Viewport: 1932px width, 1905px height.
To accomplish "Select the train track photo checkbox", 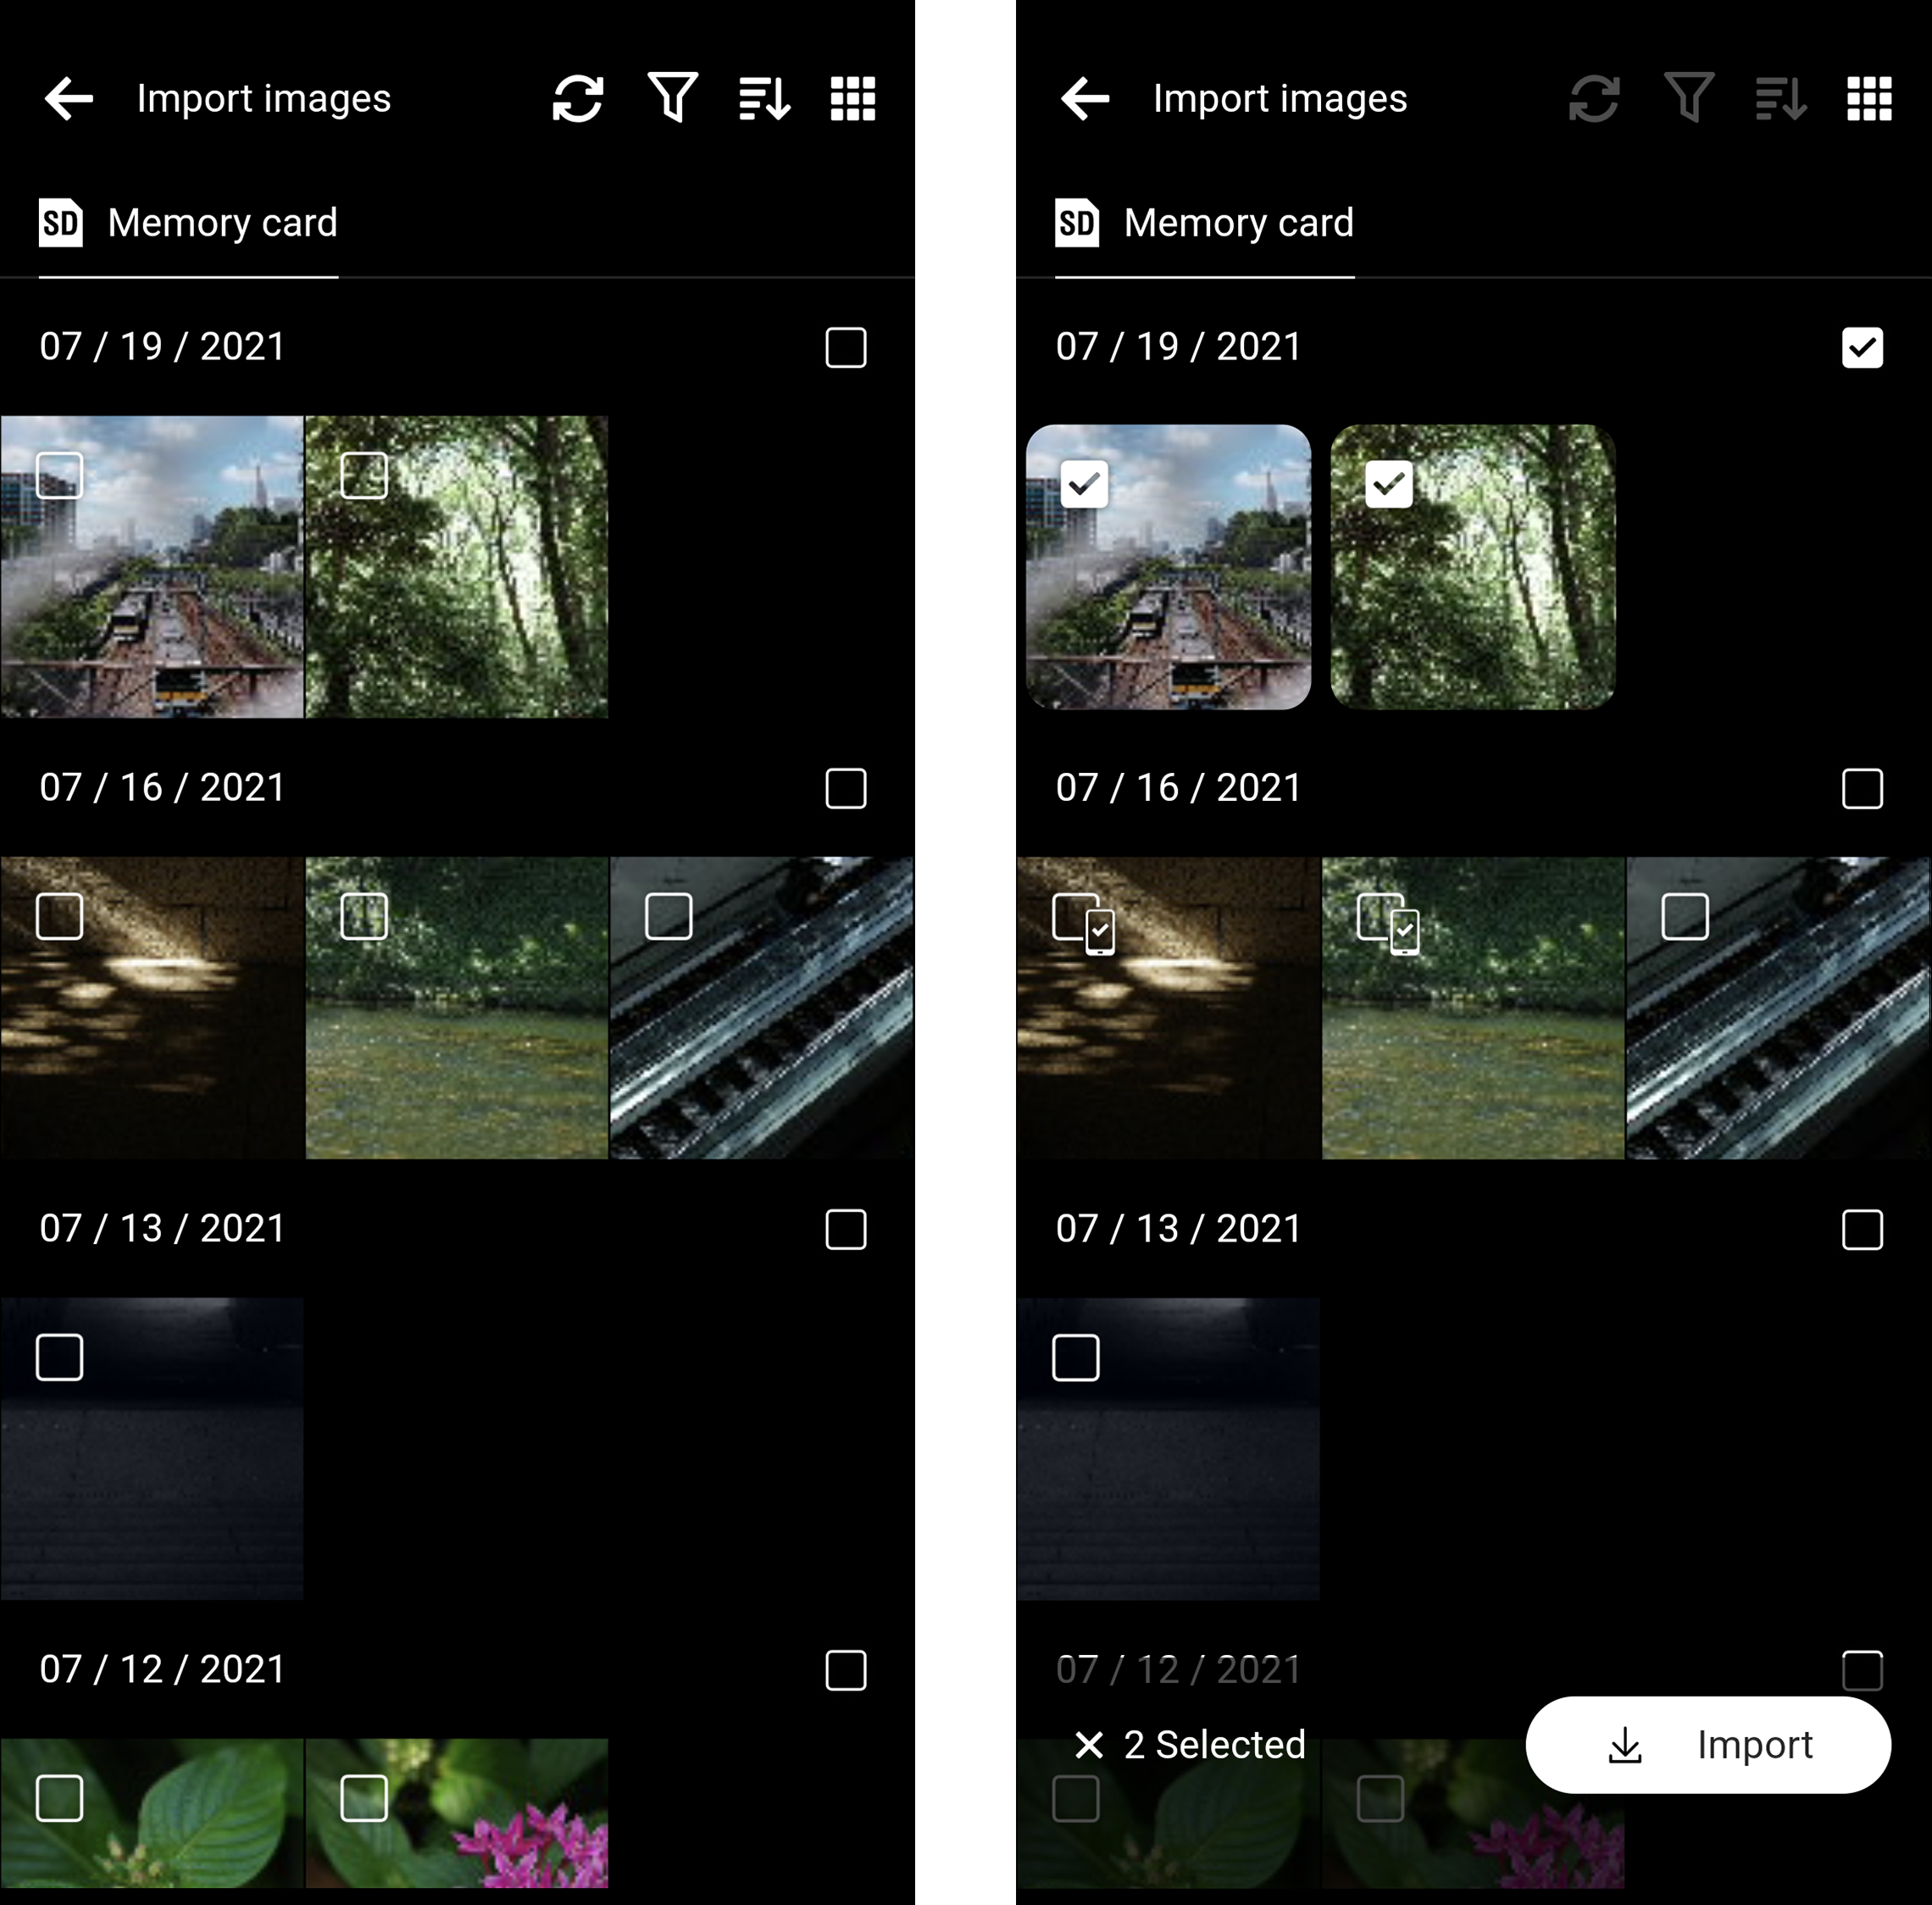I will click(60, 477).
